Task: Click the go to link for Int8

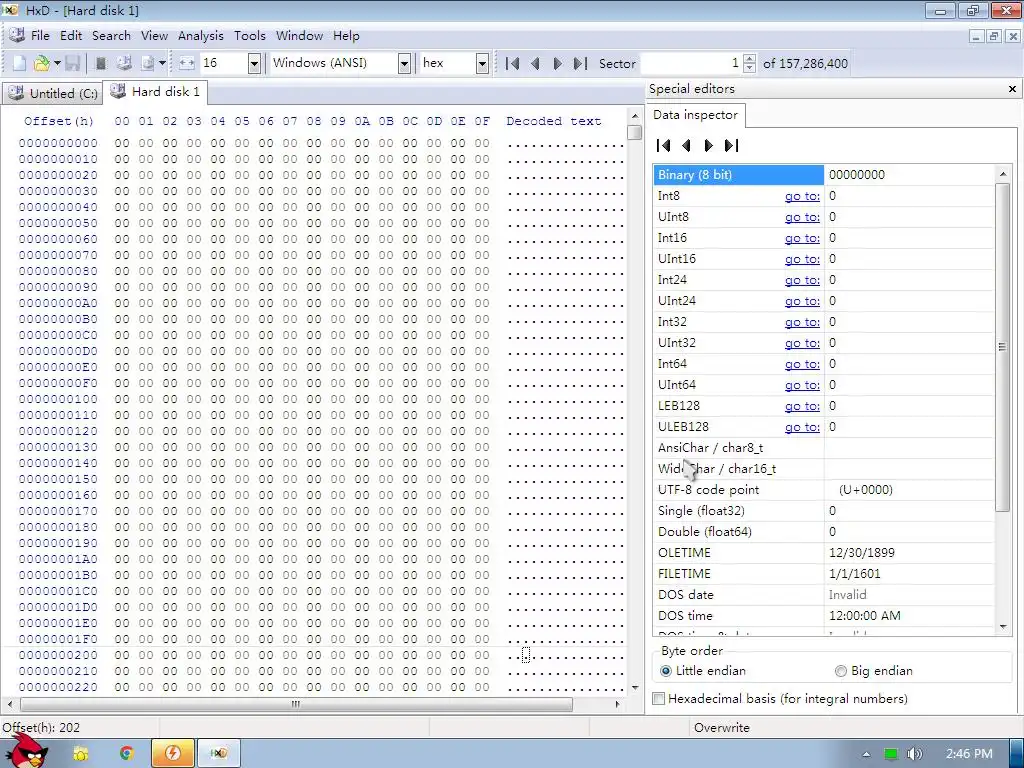Action: click(802, 196)
